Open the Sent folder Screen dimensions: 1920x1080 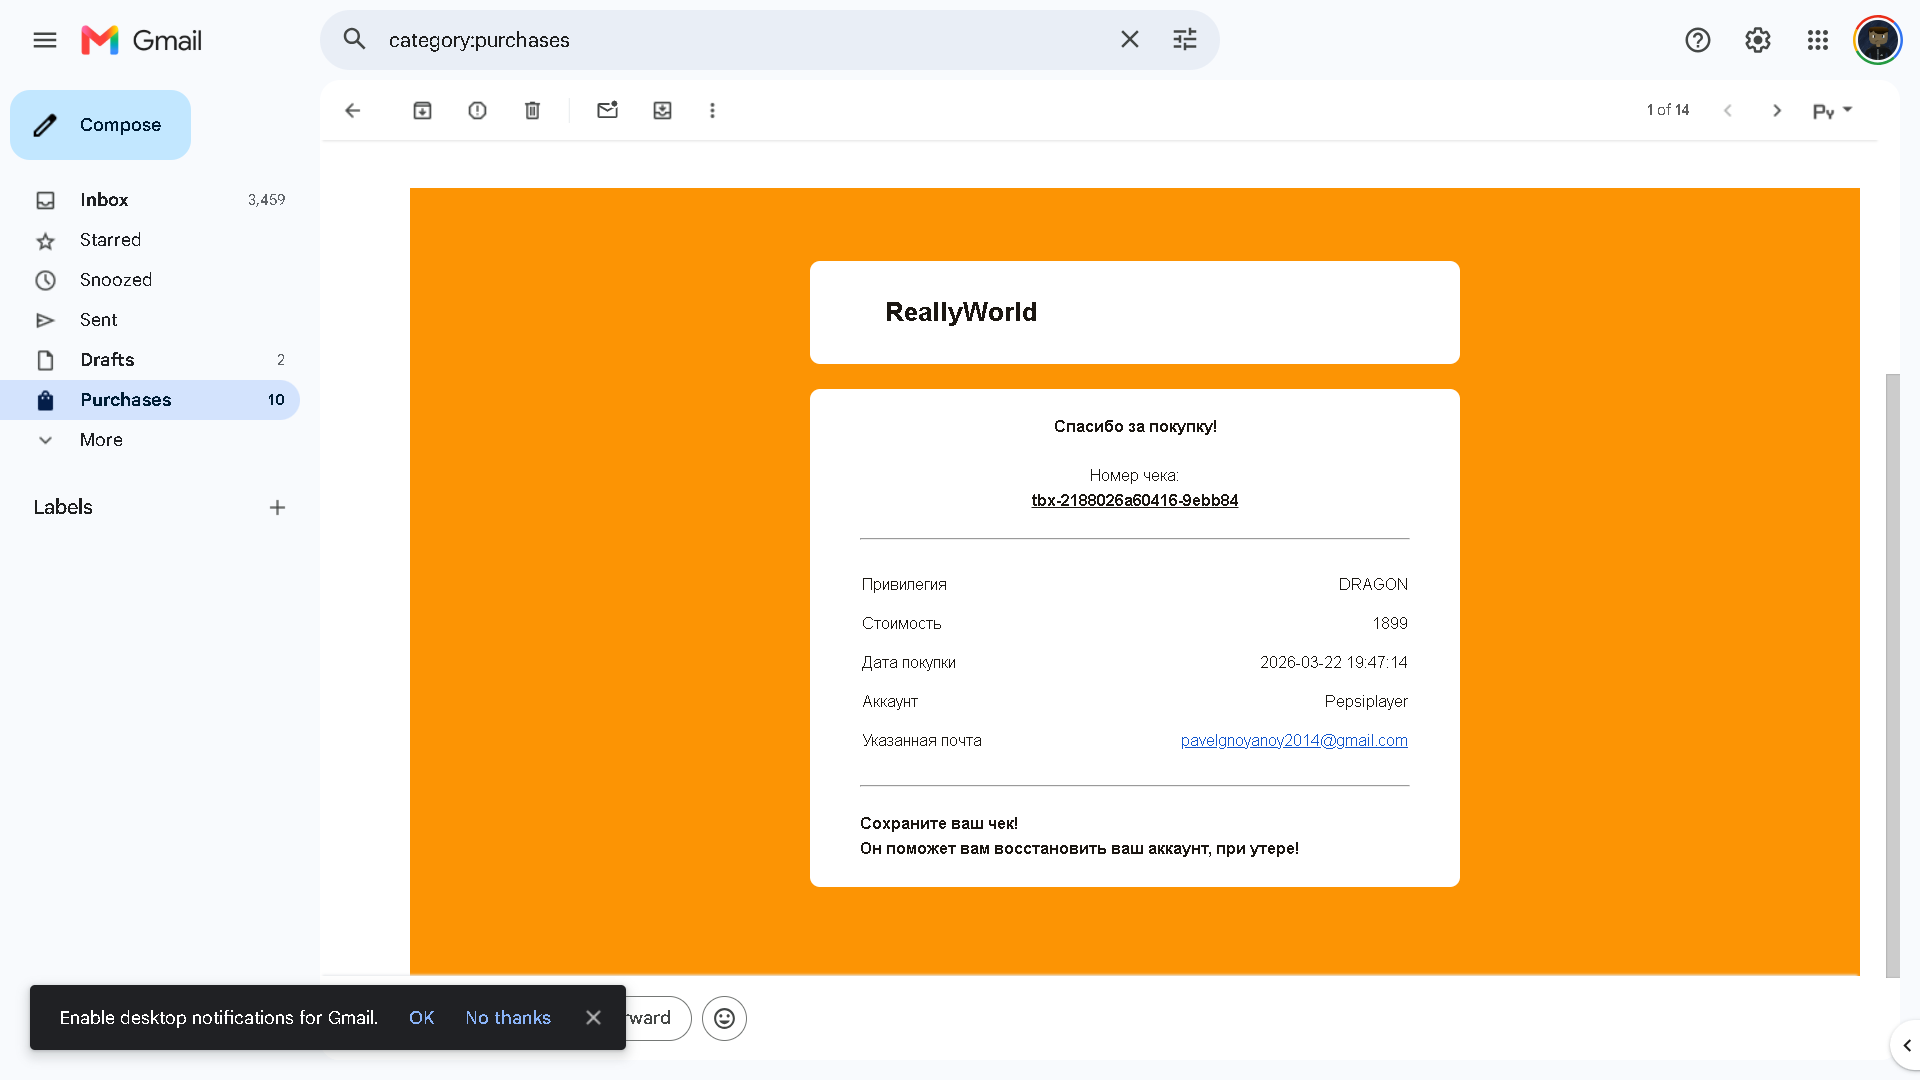pyautogui.click(x=150, y=320)
